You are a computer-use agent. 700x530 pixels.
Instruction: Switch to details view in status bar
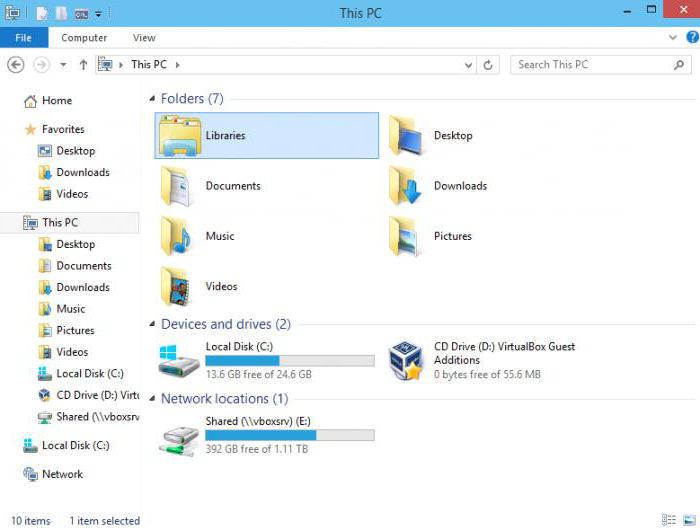click(x=668, y=521)
